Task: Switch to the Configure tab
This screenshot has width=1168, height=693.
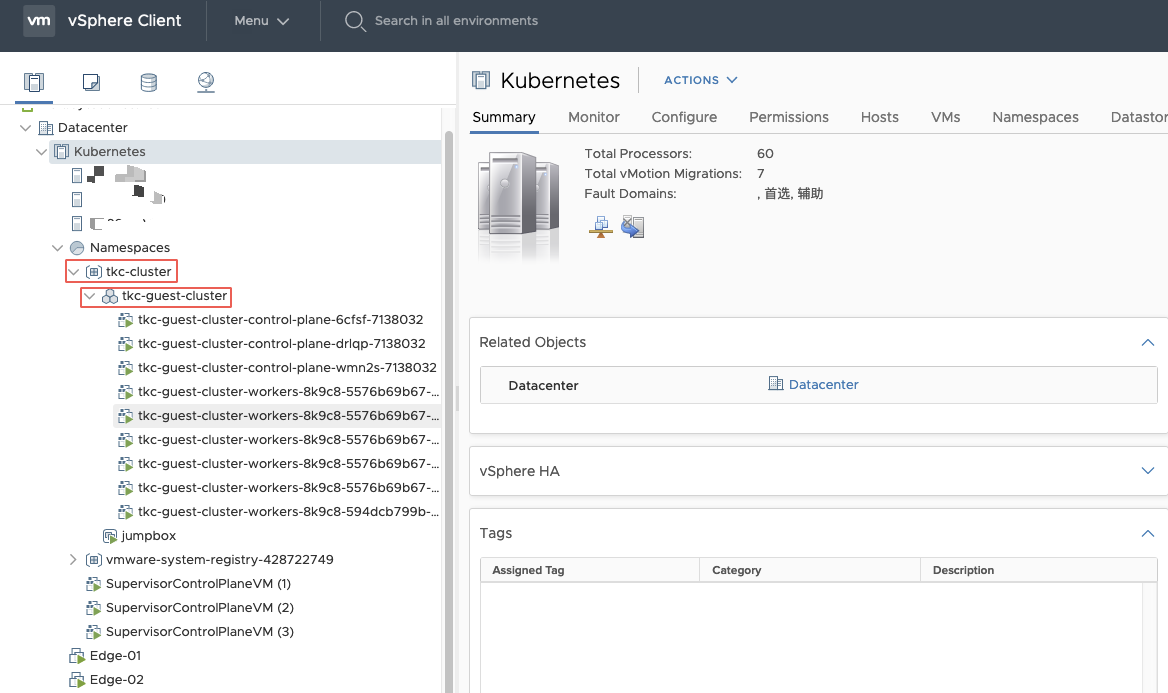Action: click(684, 118)
